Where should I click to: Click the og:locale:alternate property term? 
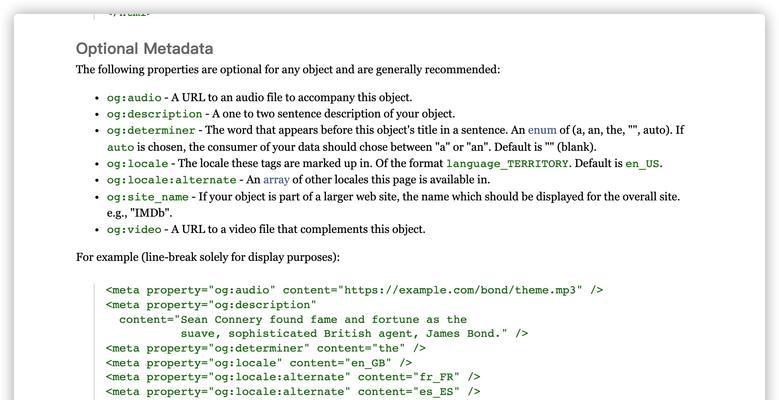[171, 180]
